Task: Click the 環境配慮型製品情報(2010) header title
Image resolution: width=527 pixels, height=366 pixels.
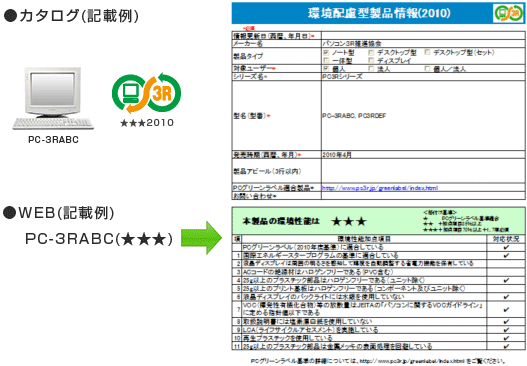Action: (x=379, y=13)
